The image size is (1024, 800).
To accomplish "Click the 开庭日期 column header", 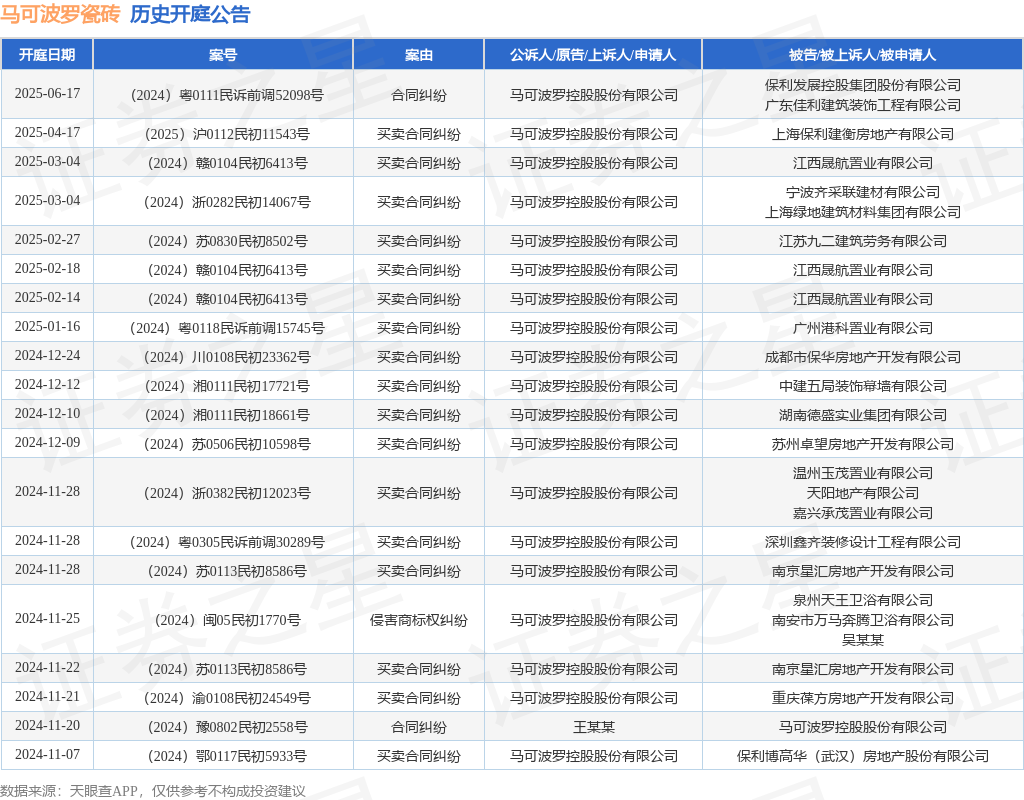I will (x=47, y=55).
